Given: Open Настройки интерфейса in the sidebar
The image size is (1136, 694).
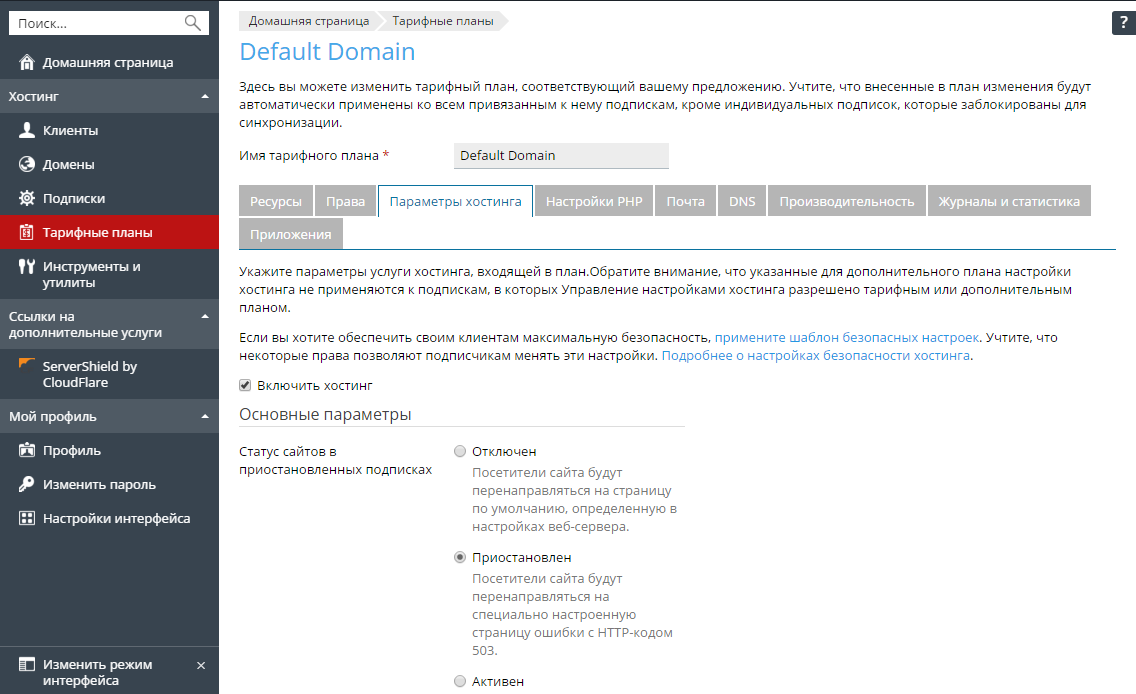Looking at the screenshot, I should (109, 519).
